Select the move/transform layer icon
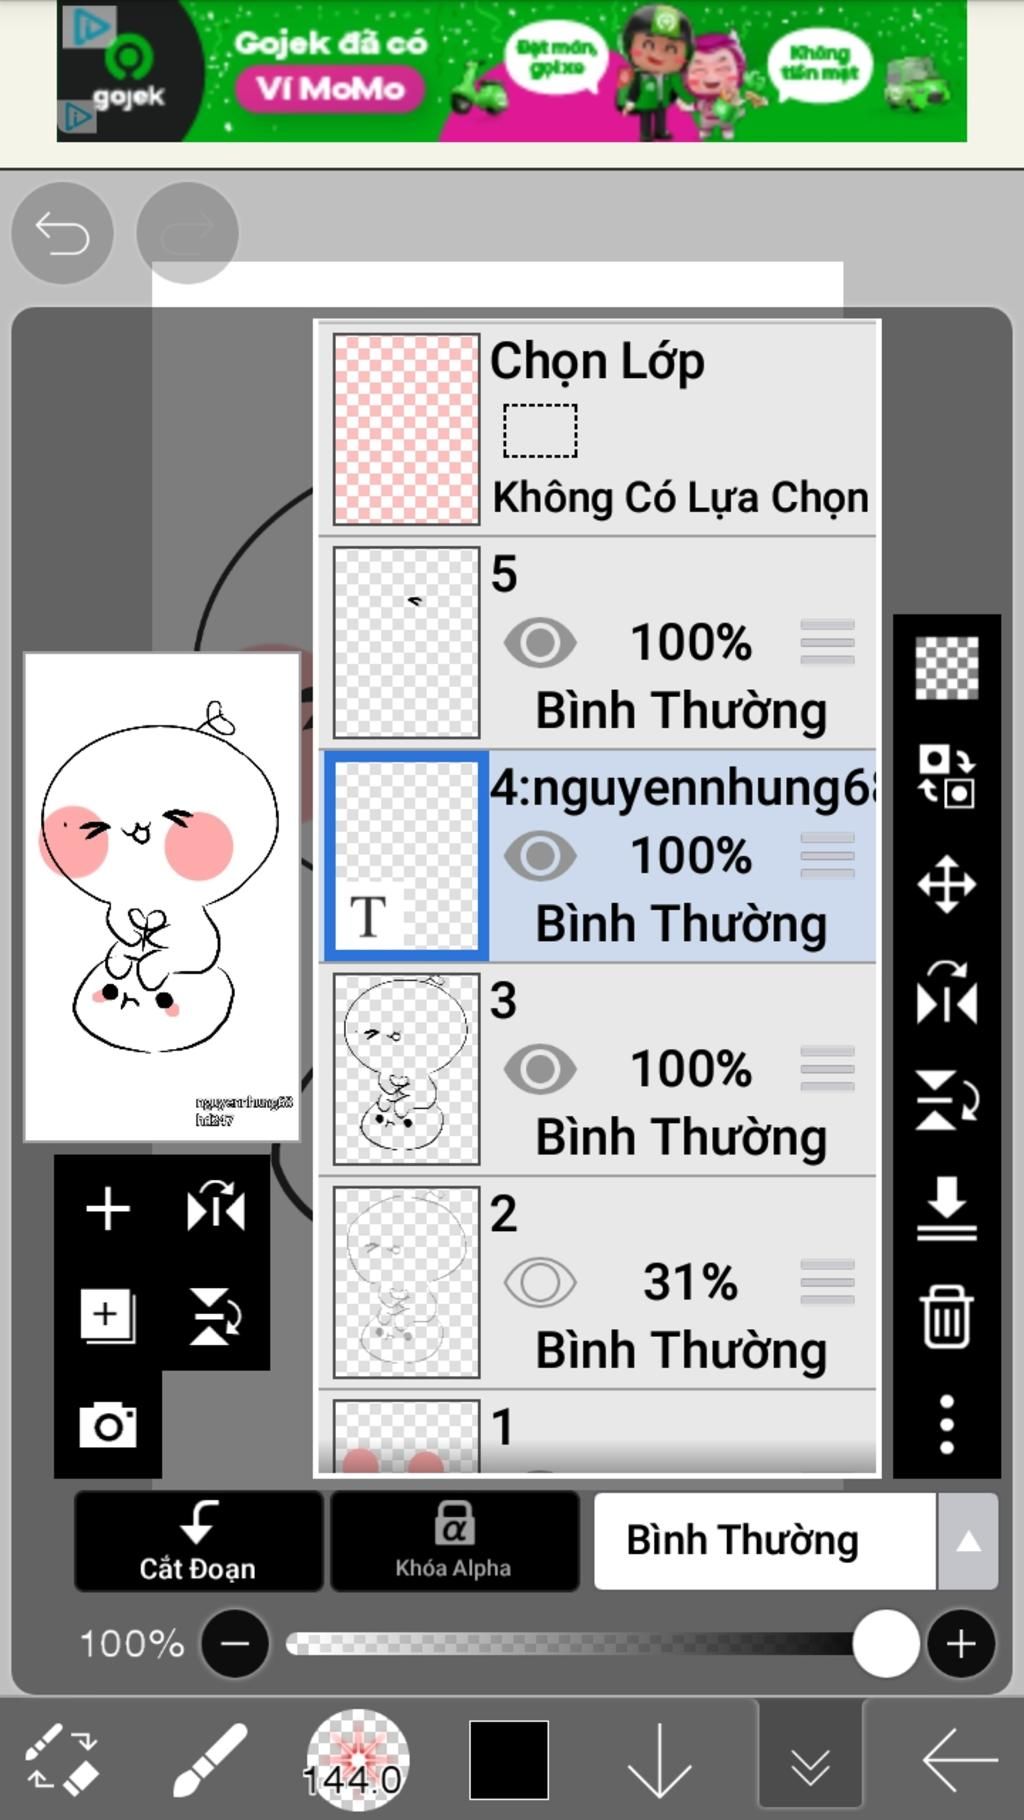The height and width of the screenshot is (1820, 1024). 946,884
